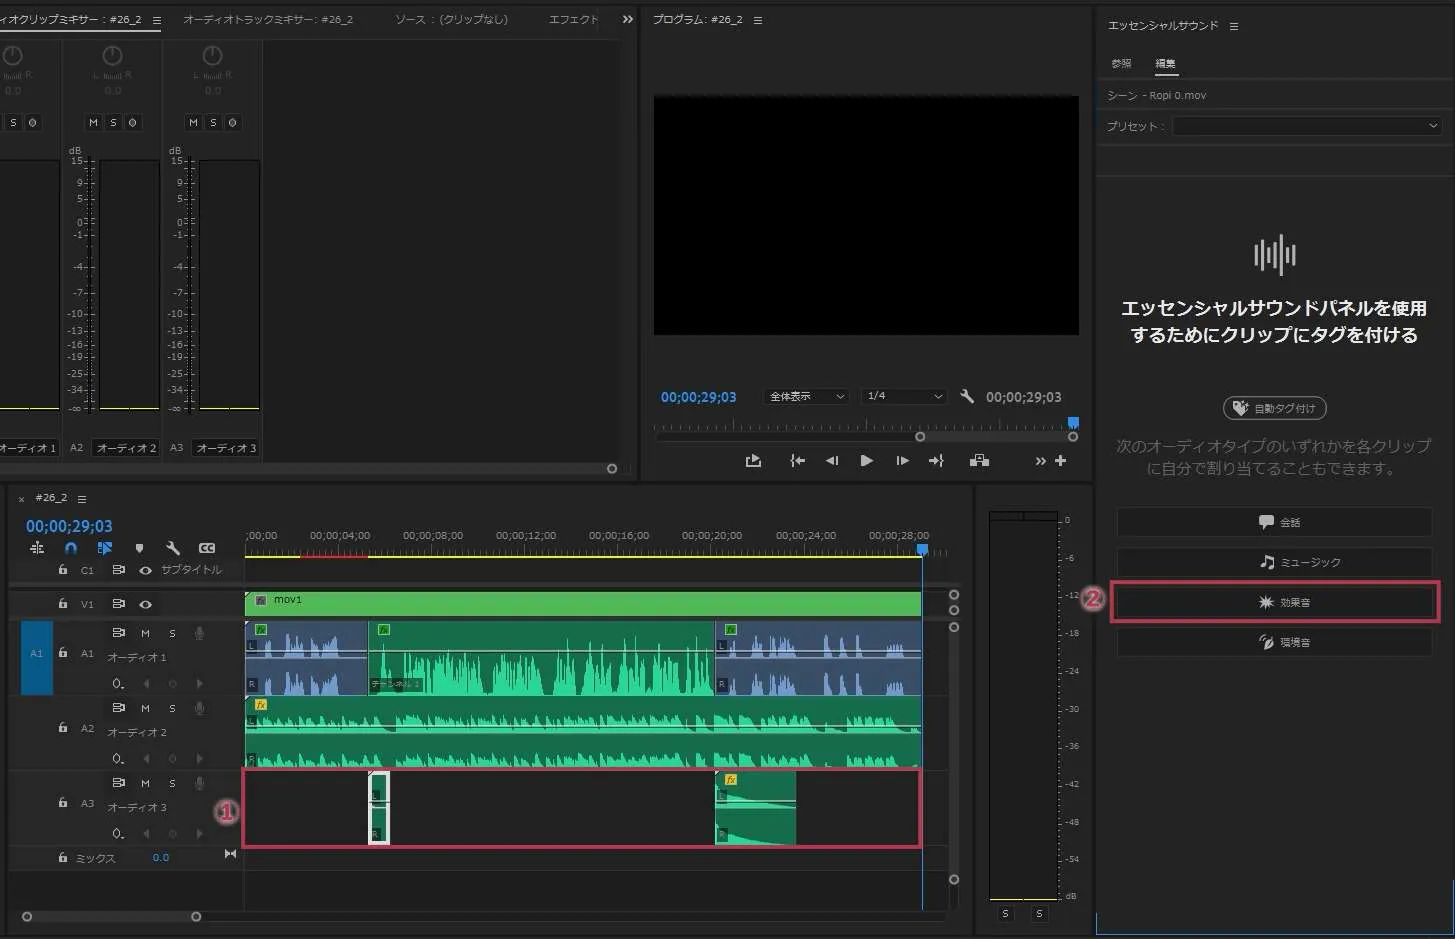
Task: Click the mix volume value 0.0
Action: coord(161,858)
